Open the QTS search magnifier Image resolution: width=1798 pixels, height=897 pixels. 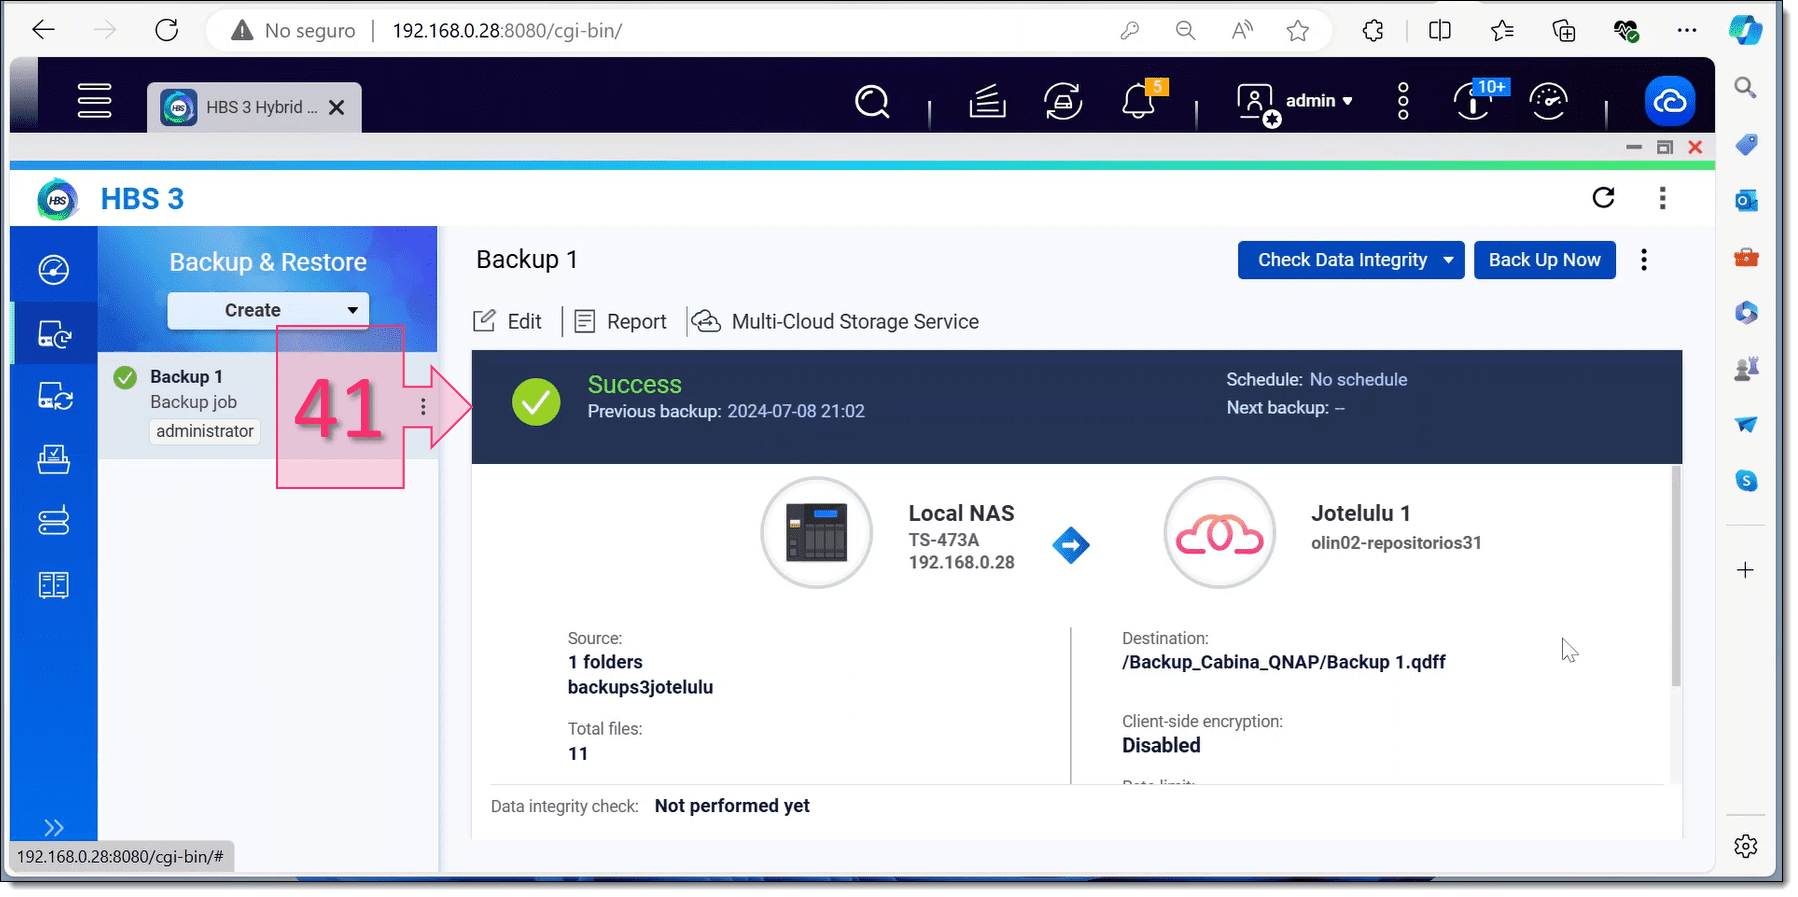pos(872,101)
